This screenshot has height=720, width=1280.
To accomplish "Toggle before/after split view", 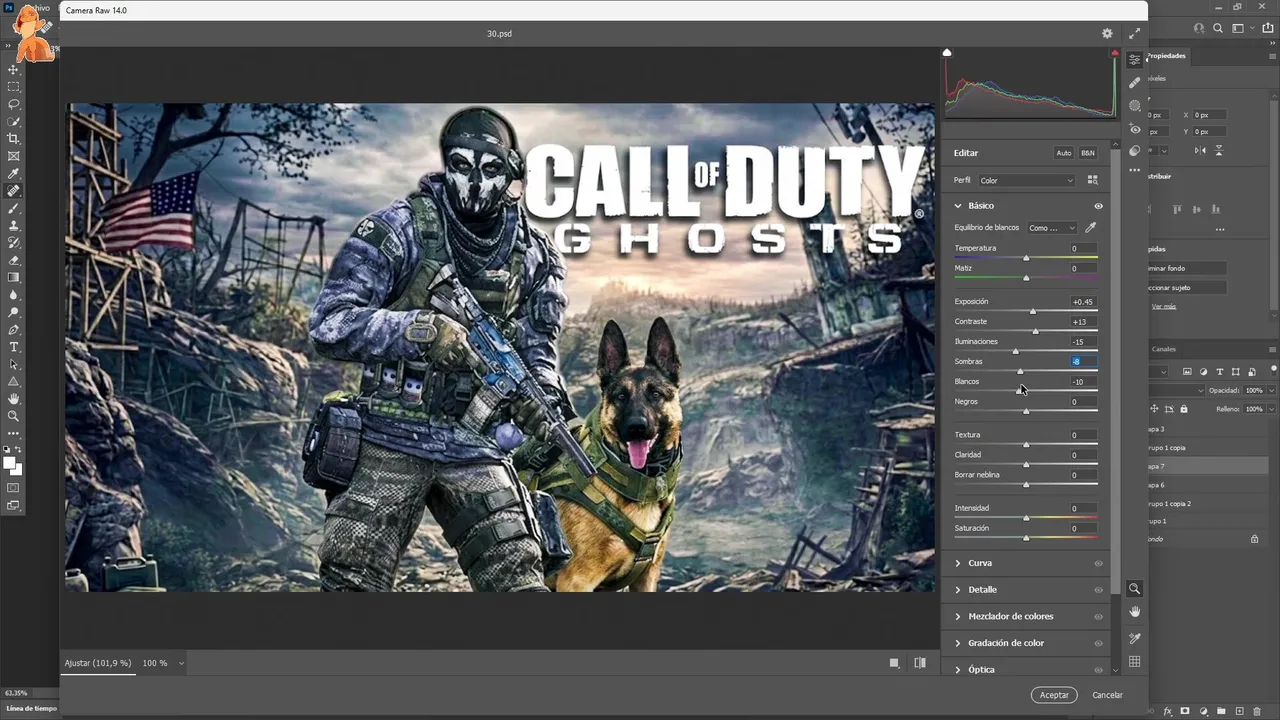I will (x=920, y=662).
